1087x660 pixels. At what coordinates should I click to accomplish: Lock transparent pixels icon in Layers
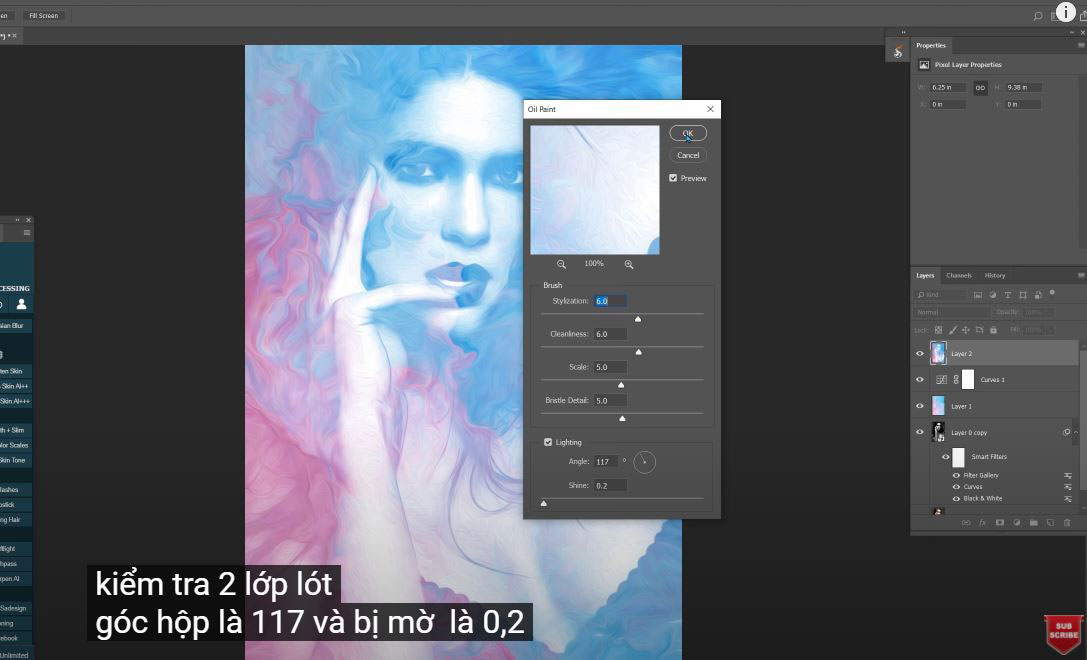[x=938, y=330]
